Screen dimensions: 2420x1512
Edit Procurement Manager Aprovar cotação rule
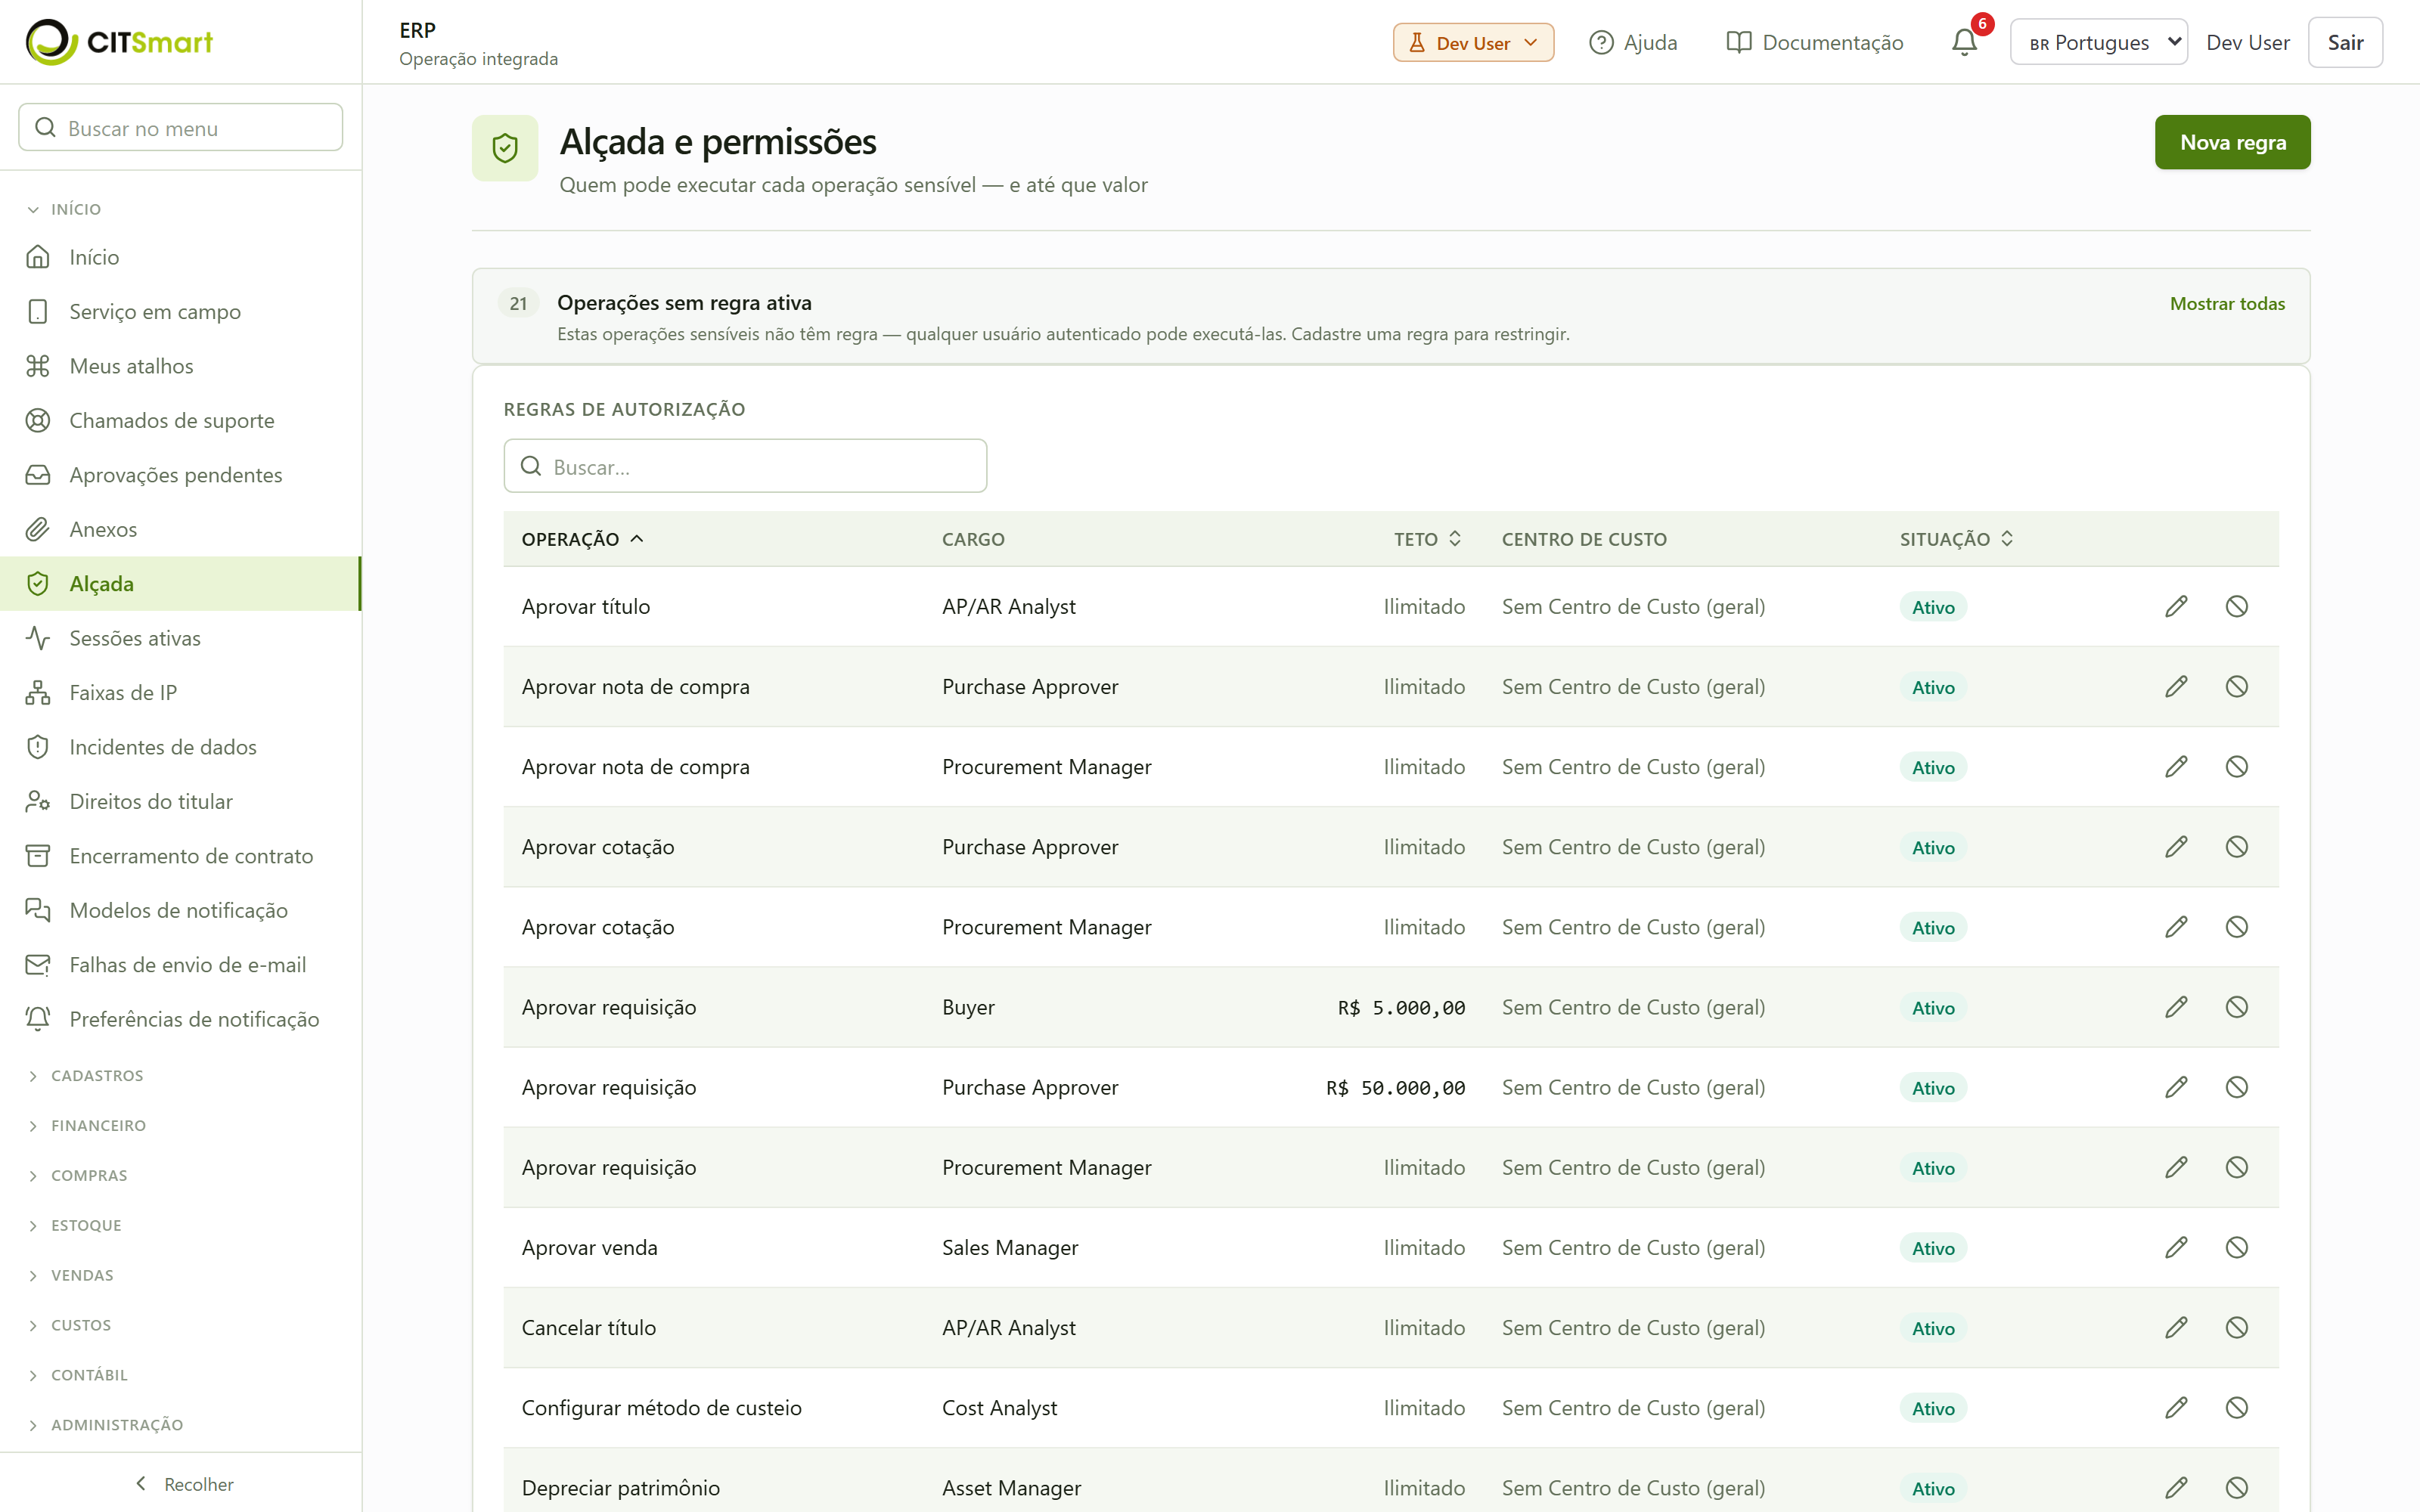coord(2176,927)
